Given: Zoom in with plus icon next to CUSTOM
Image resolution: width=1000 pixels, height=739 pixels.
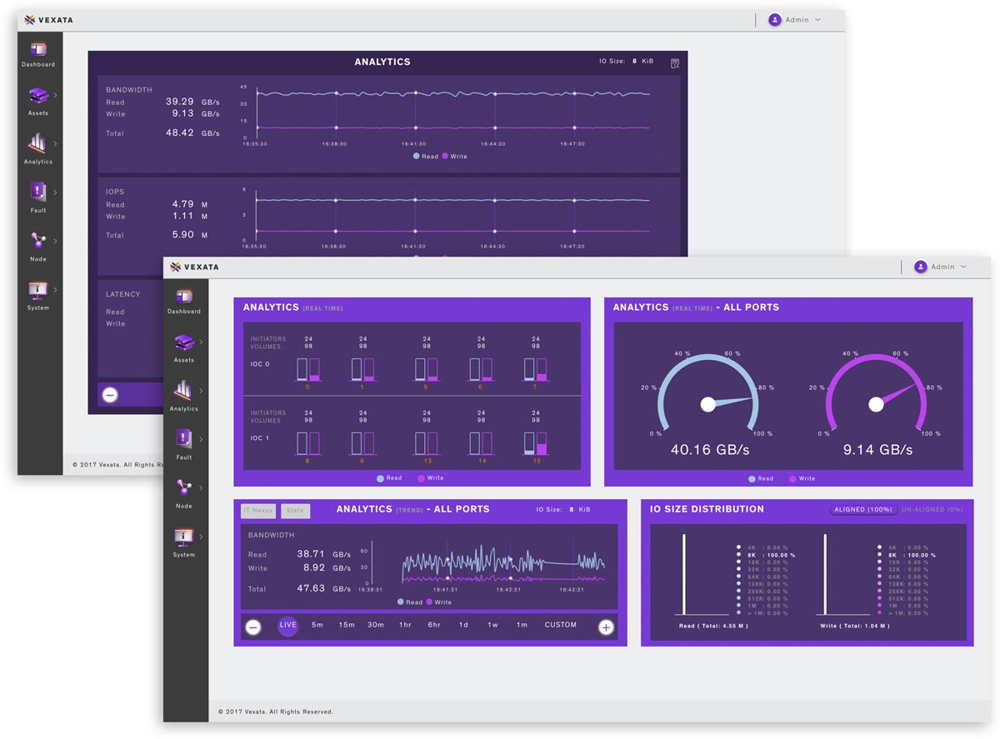Looking at the screenshot, I should (x=606, y=627).
